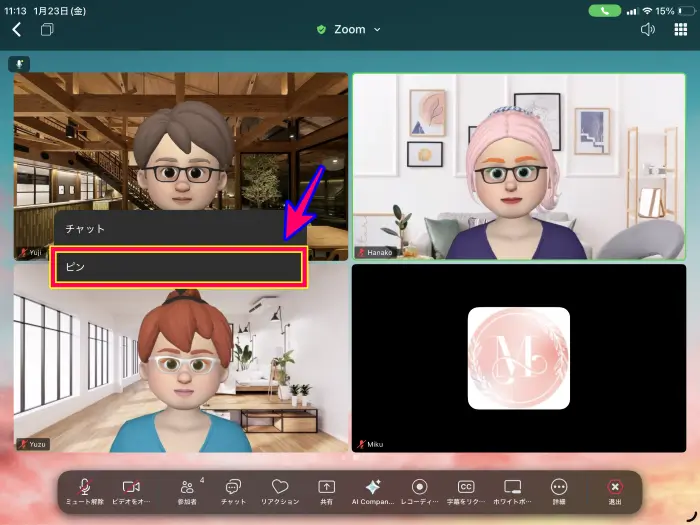Expand the more options (詳細) menu
The image size is (700, 525).
(559, 490)
